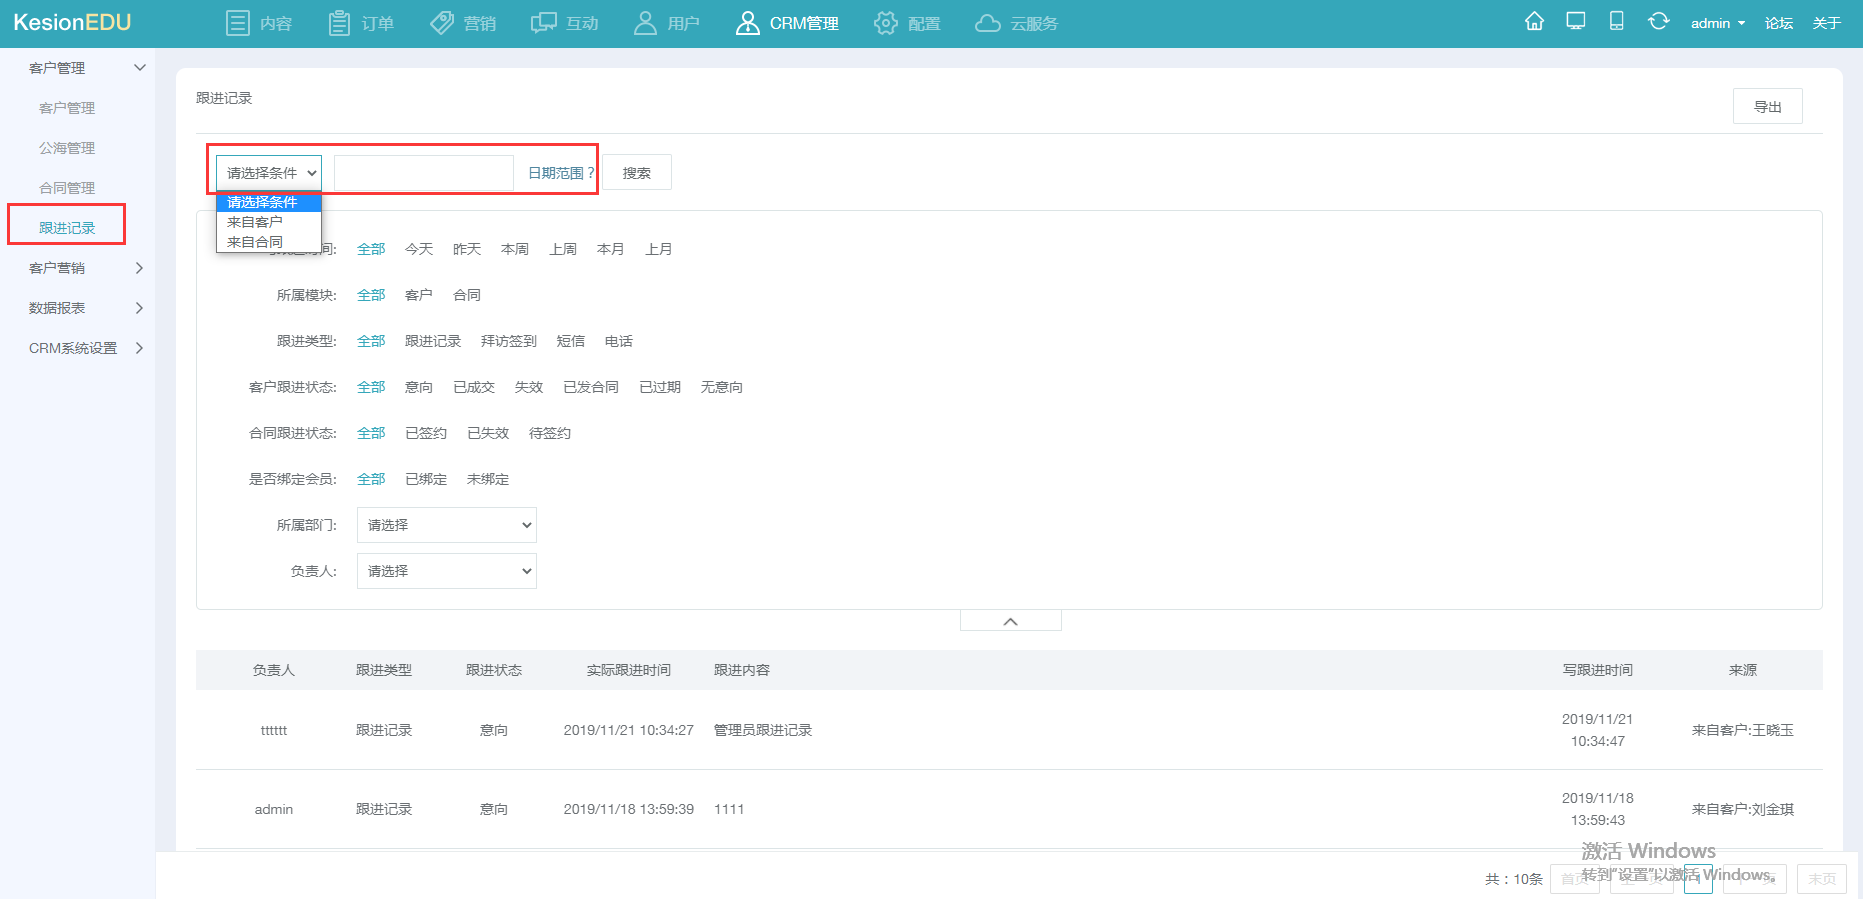Choose 来自客户 in the dropdown list
The height and width of the screenshot is (899, 1863).
tap(269, 222)
